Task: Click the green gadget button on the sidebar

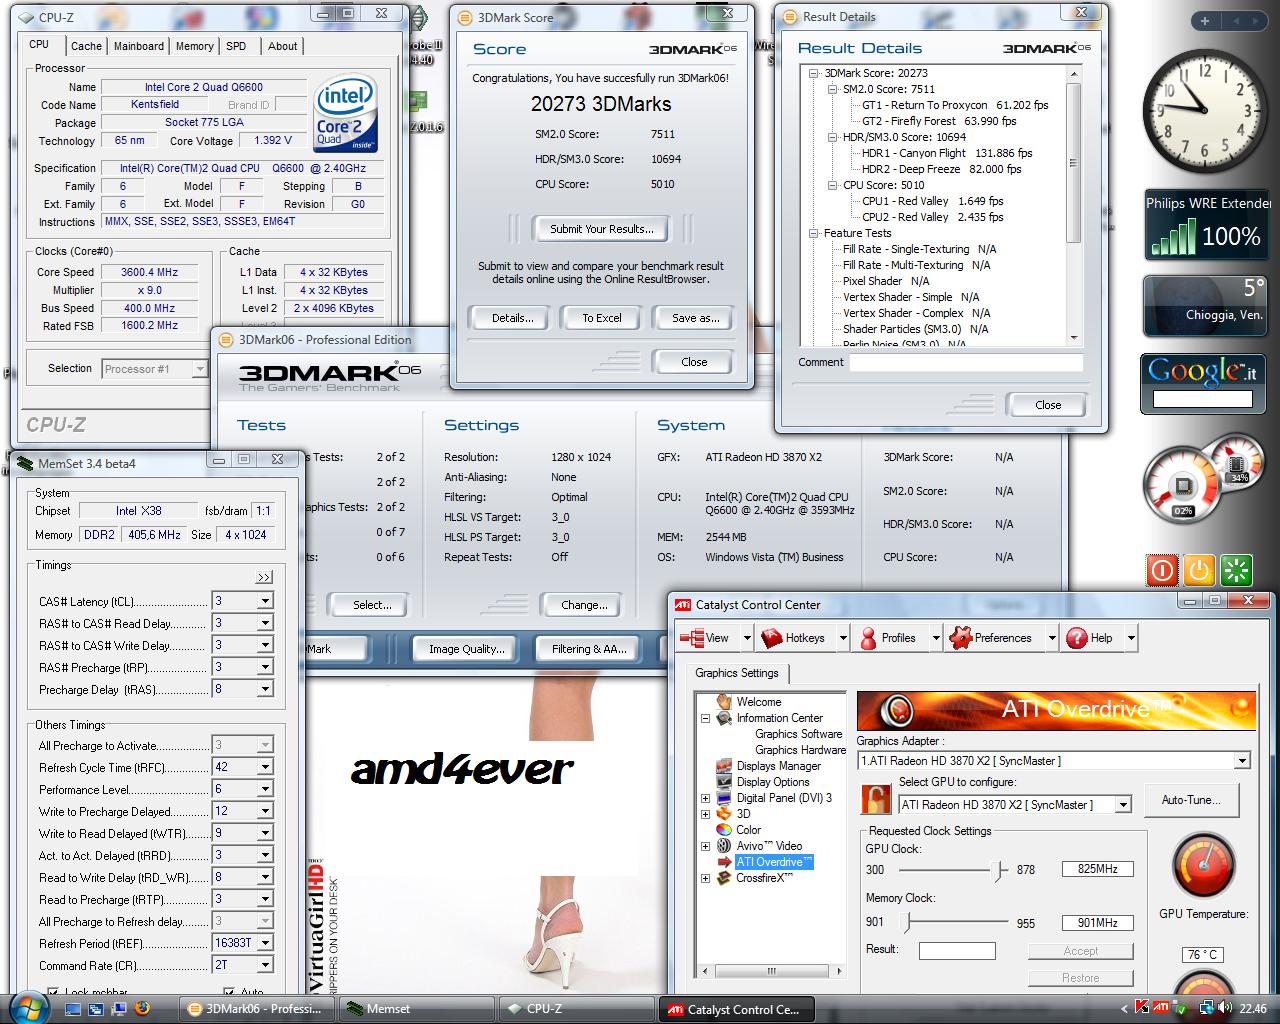Action: coord(1237,570)
